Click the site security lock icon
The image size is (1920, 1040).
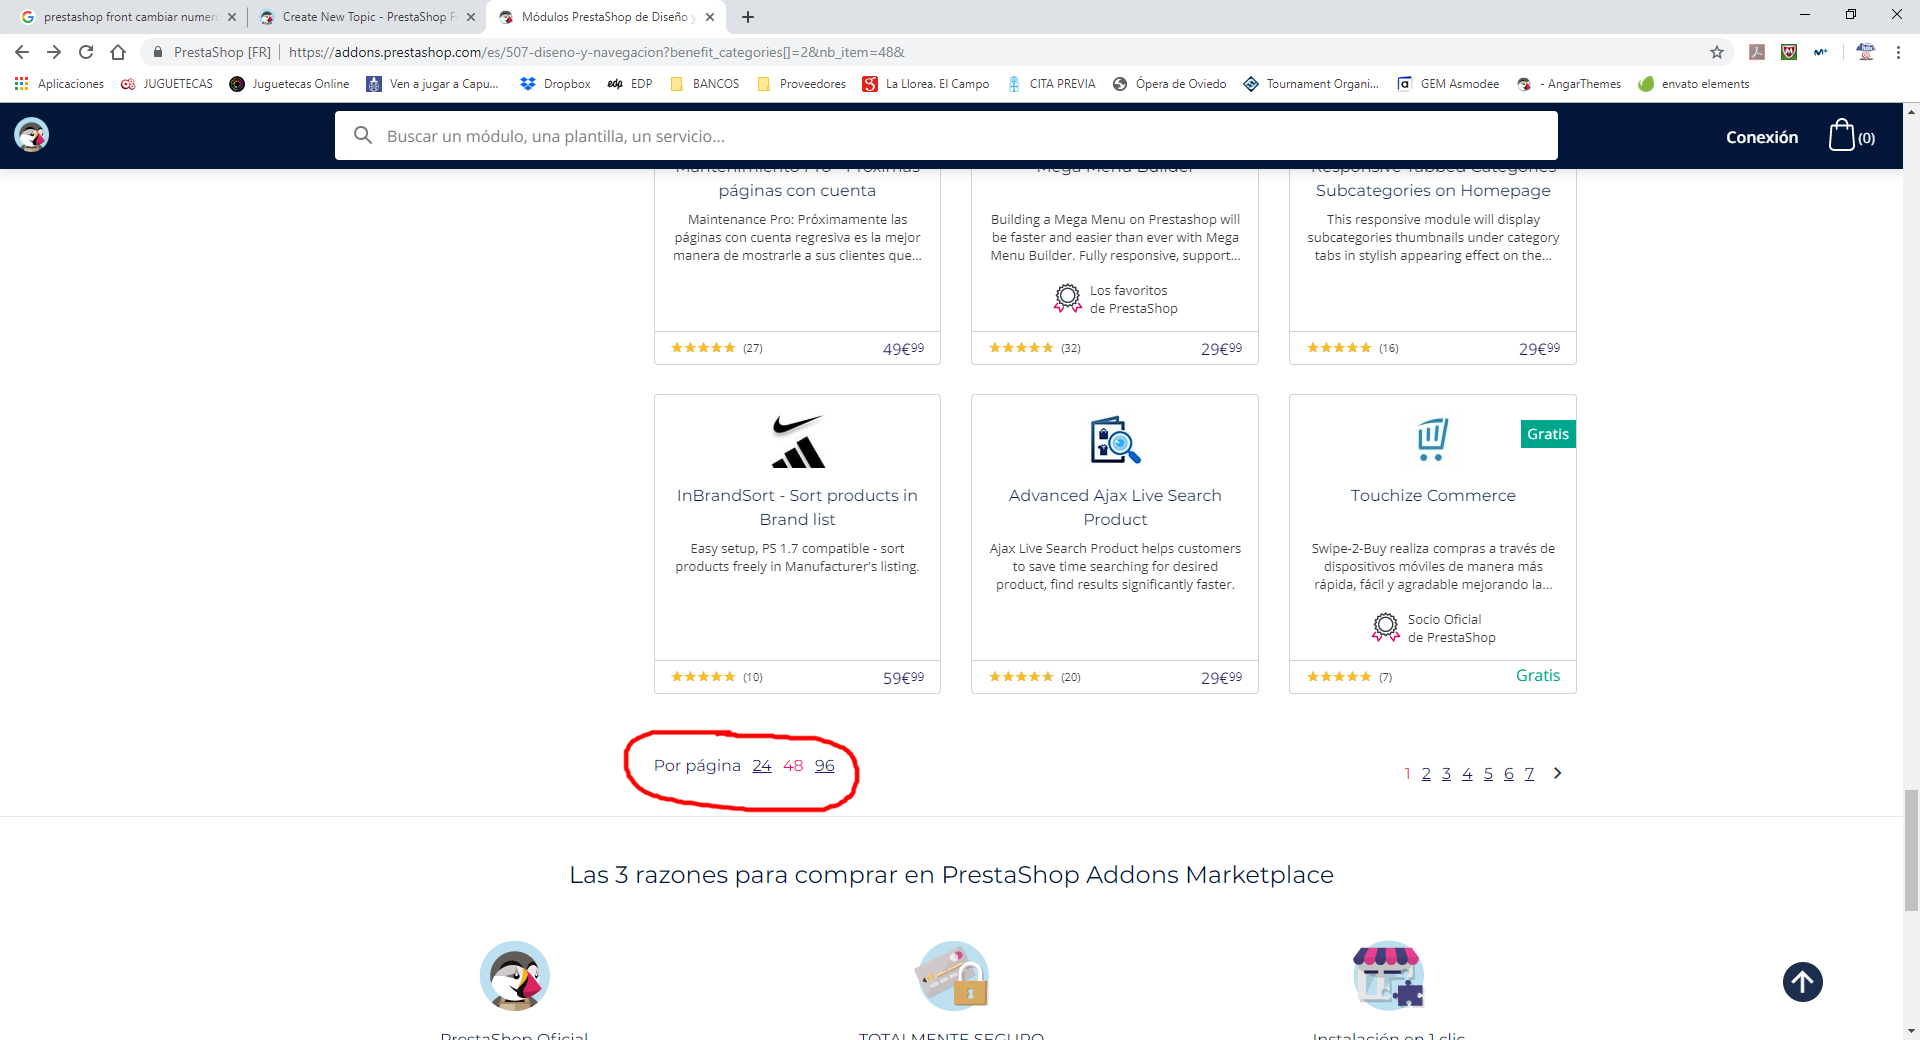click(x=157, y=52)
